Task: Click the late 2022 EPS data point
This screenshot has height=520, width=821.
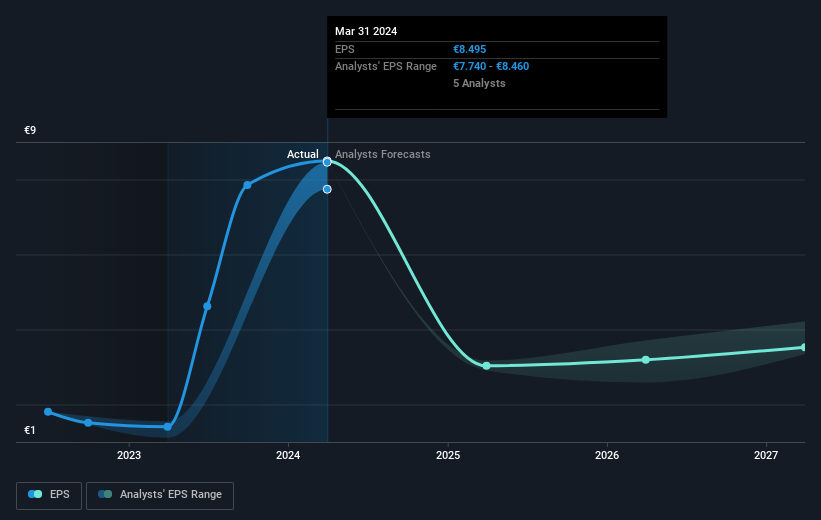Action: point(88,423)
